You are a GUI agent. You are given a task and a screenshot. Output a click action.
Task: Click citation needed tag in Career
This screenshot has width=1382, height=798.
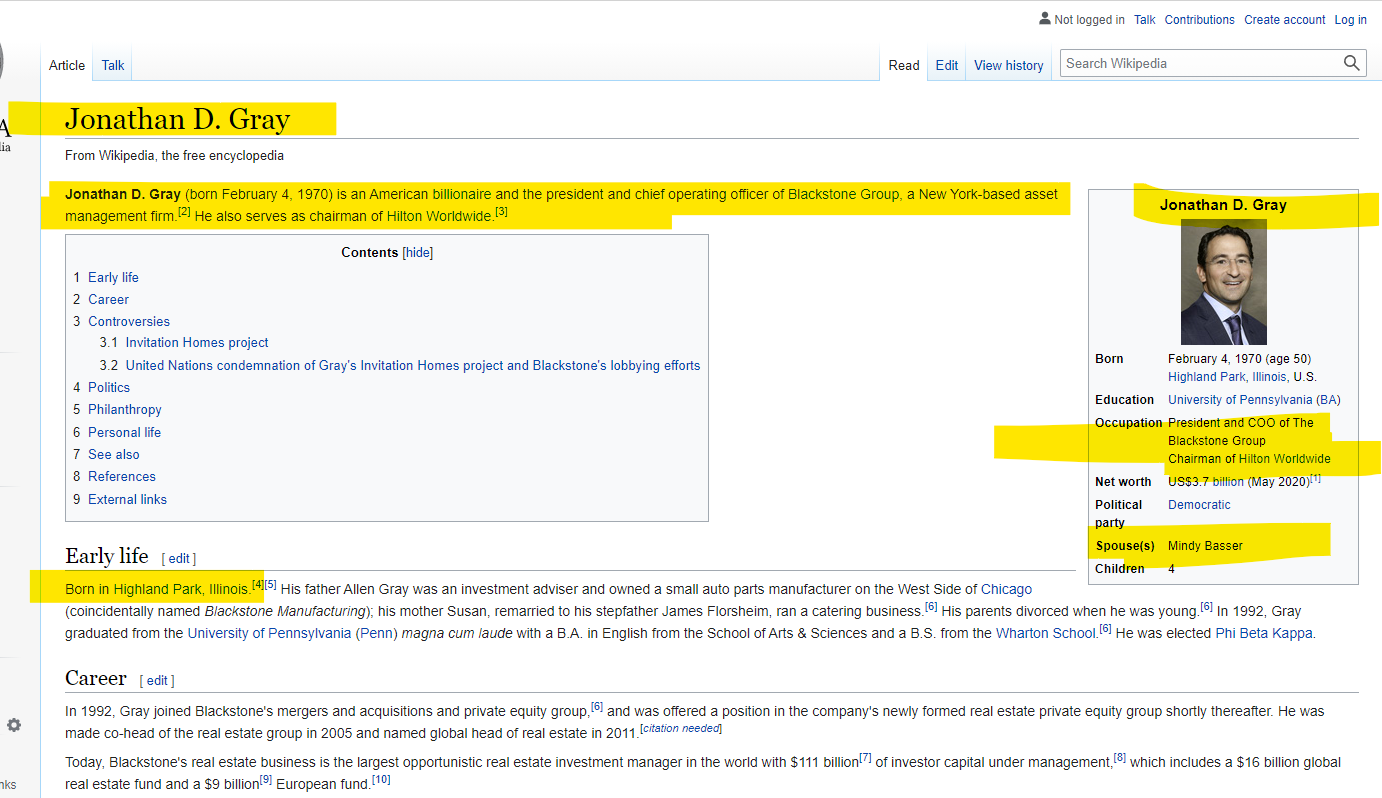681,729
